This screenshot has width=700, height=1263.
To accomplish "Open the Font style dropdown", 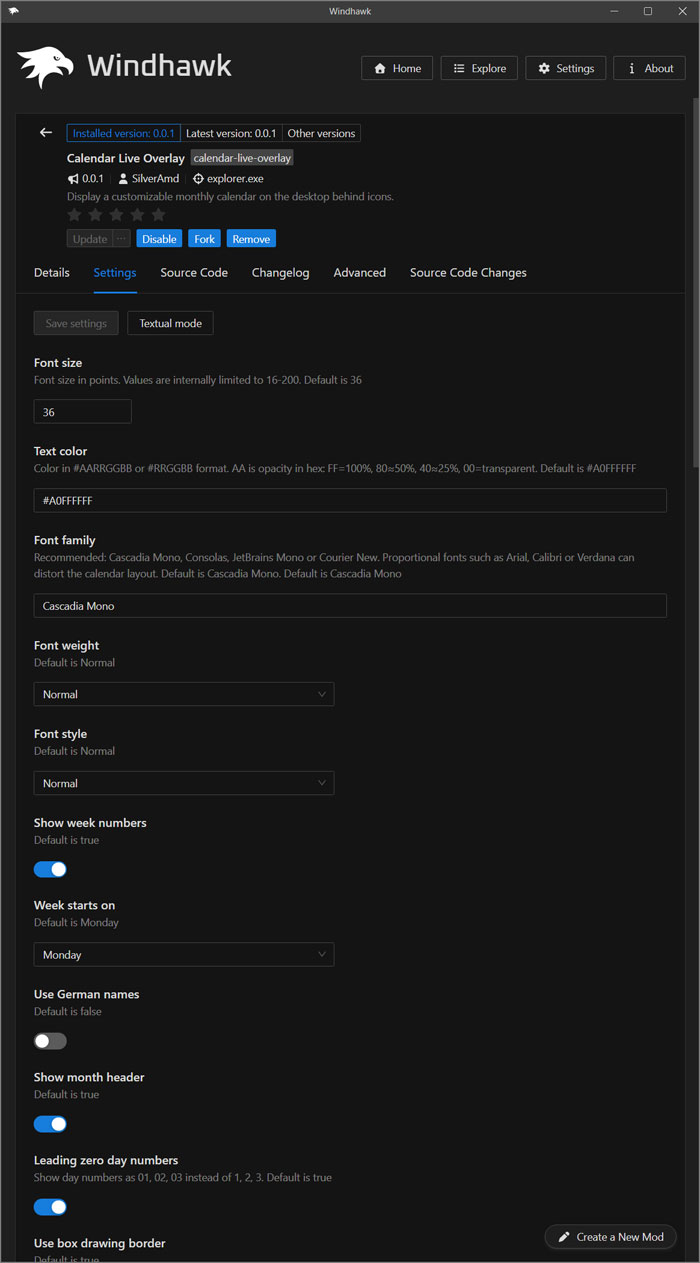I will tap(184, 783).
